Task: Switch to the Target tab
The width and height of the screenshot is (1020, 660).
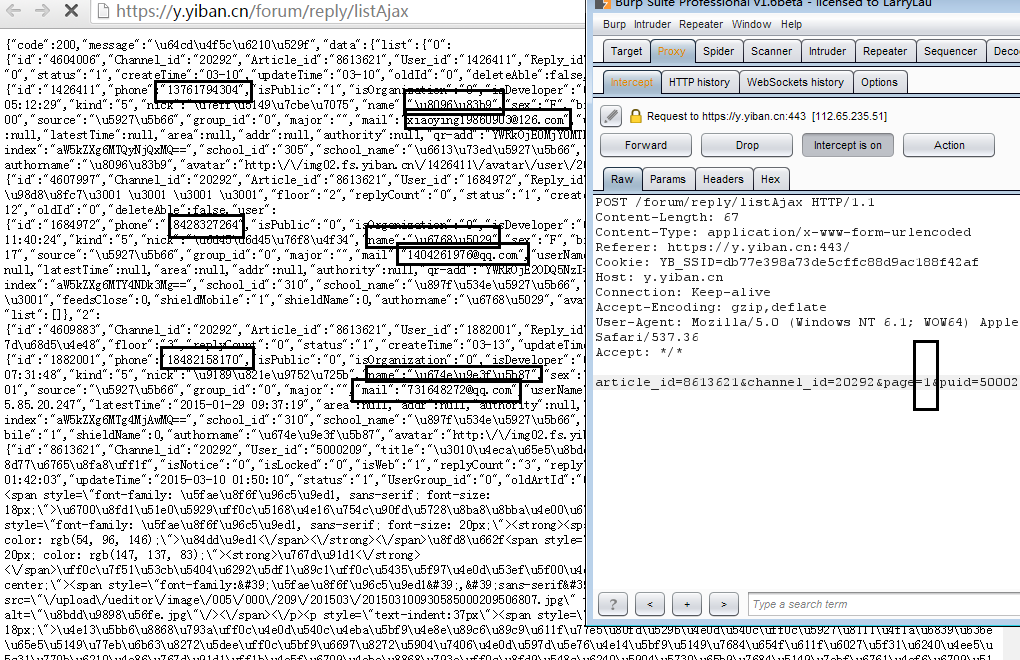Action: (x=626, y=51)
